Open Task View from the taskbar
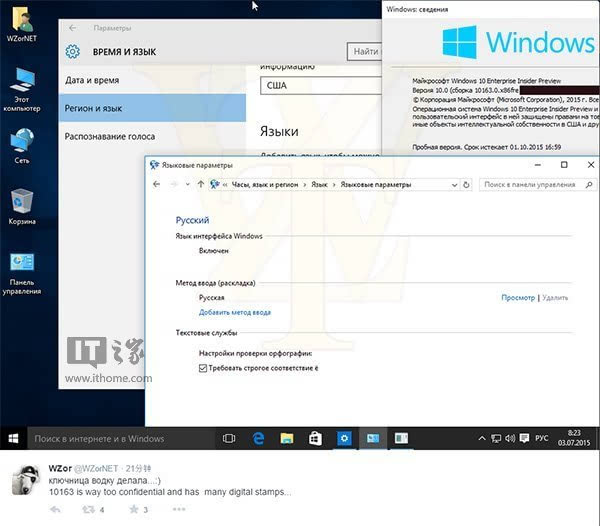This screenshot has width=600, height=526. point(229,438)
